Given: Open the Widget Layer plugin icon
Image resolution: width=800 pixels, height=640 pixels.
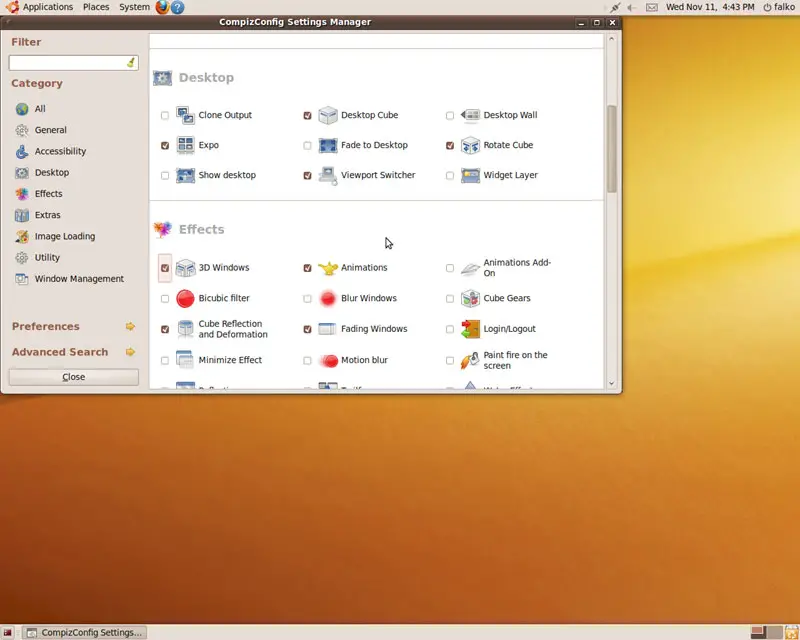Looking at the screenshot, I should (470, 175).
